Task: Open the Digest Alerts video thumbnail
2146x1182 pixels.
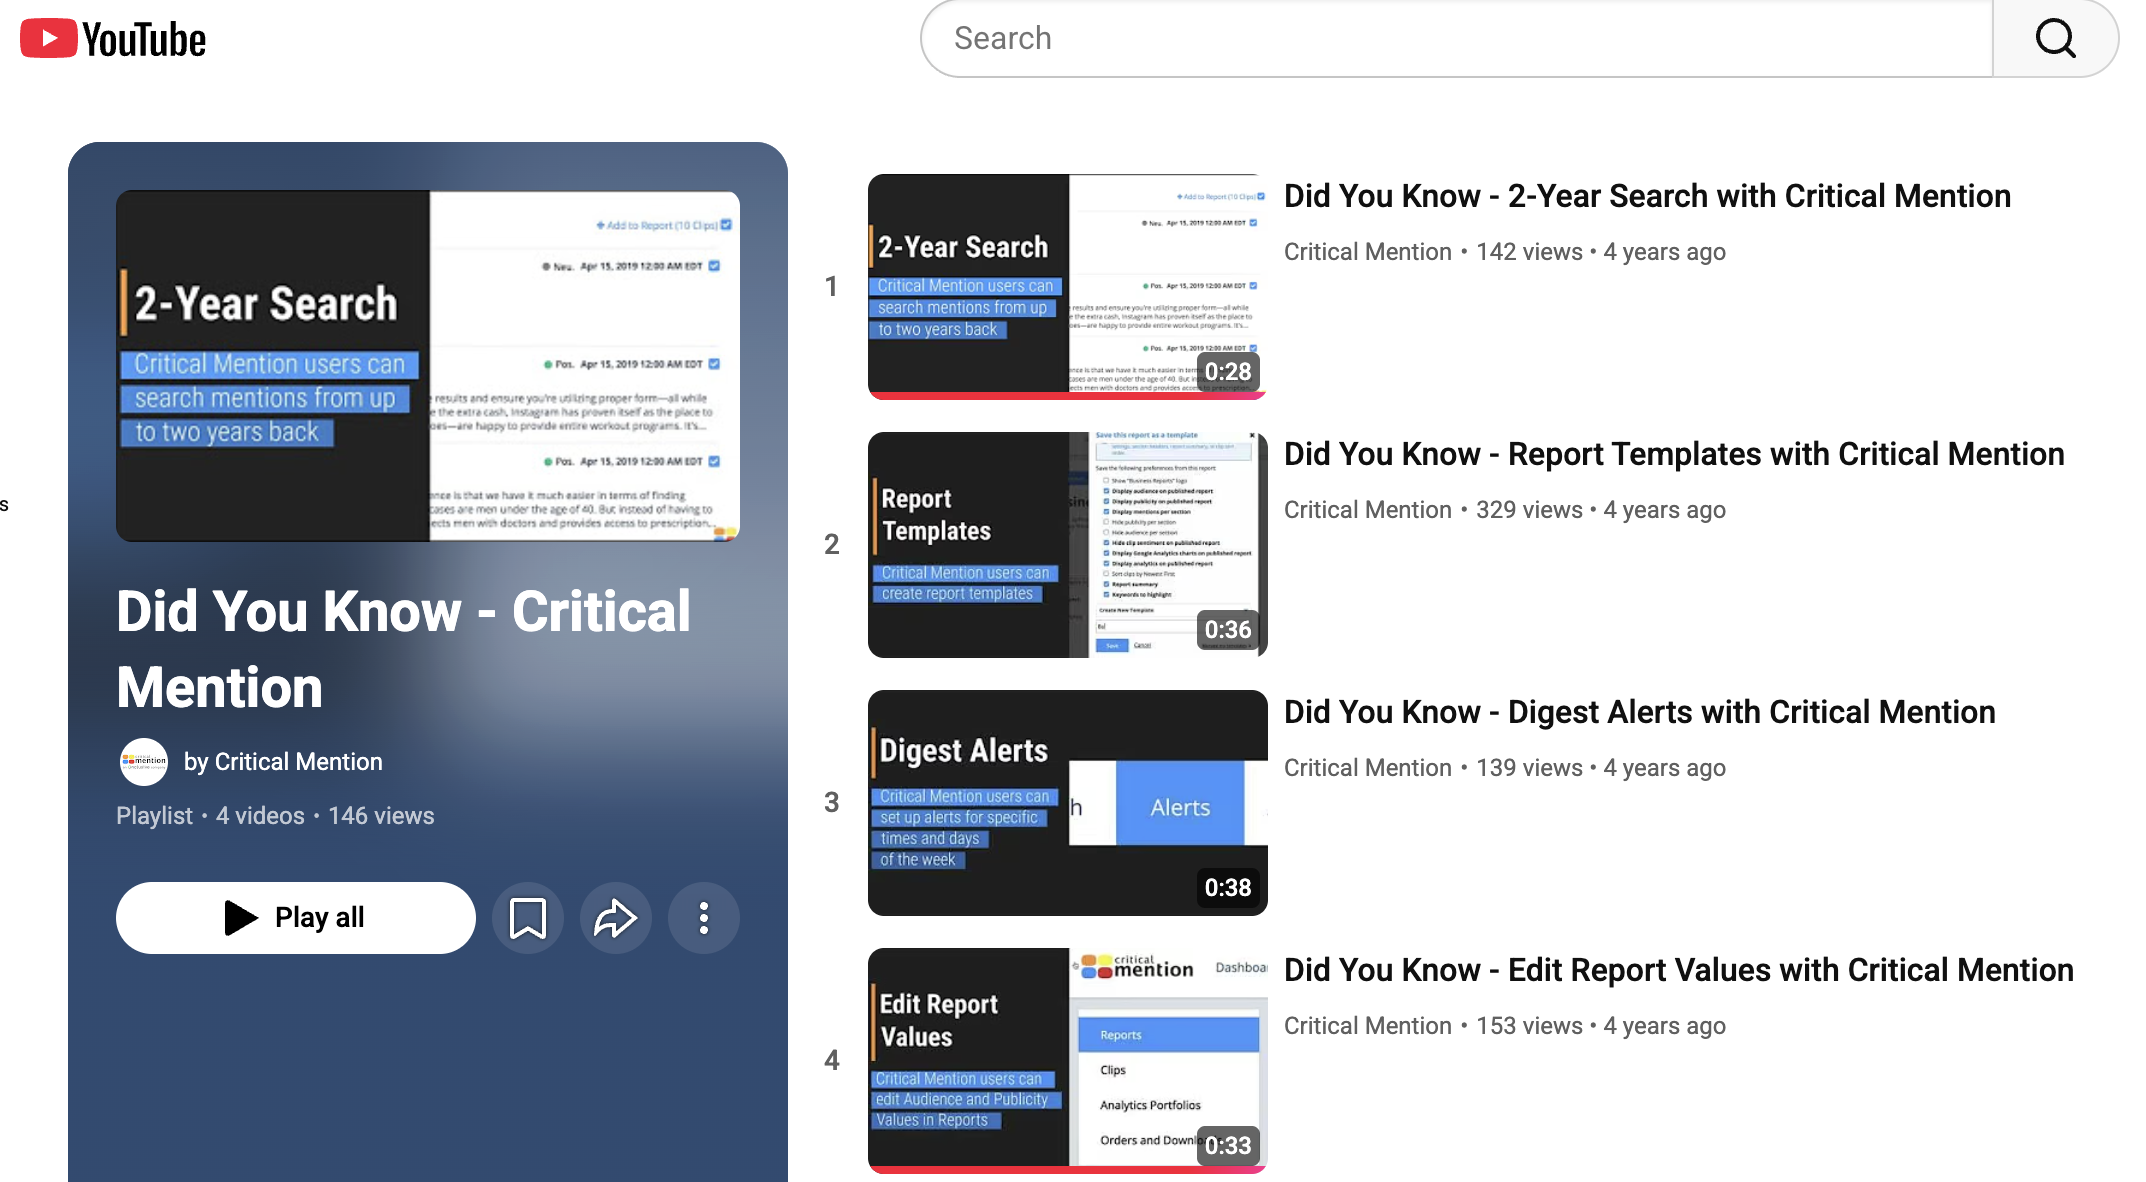Action: 1067,802
